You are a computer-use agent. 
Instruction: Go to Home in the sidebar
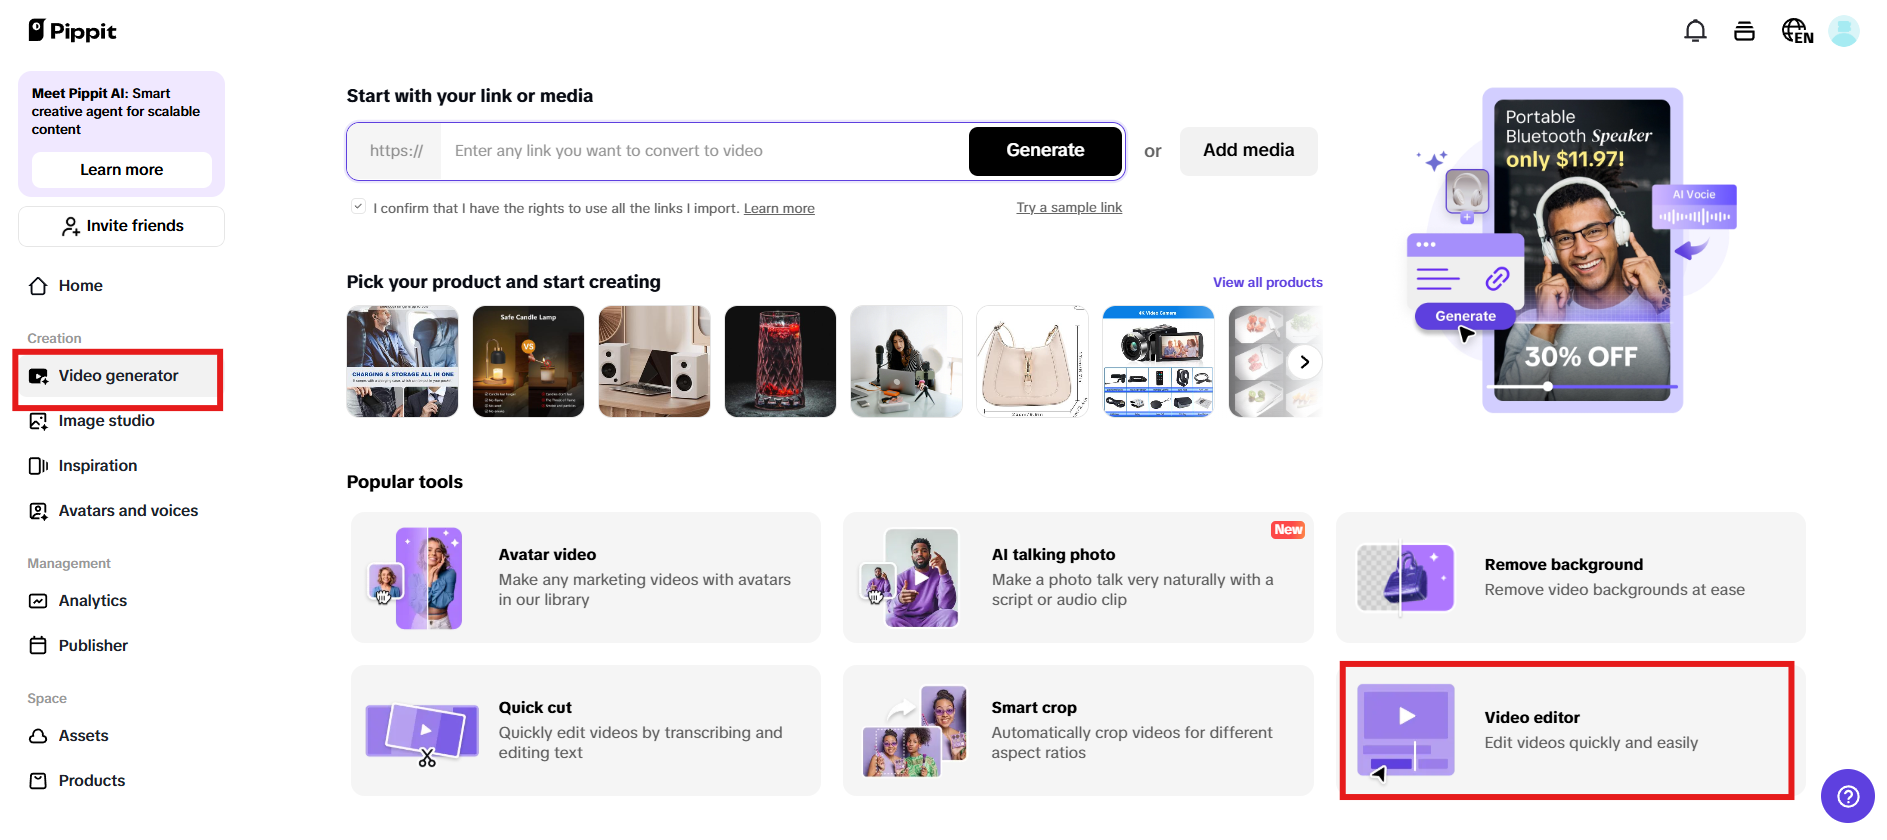click(x=80, y=285)
